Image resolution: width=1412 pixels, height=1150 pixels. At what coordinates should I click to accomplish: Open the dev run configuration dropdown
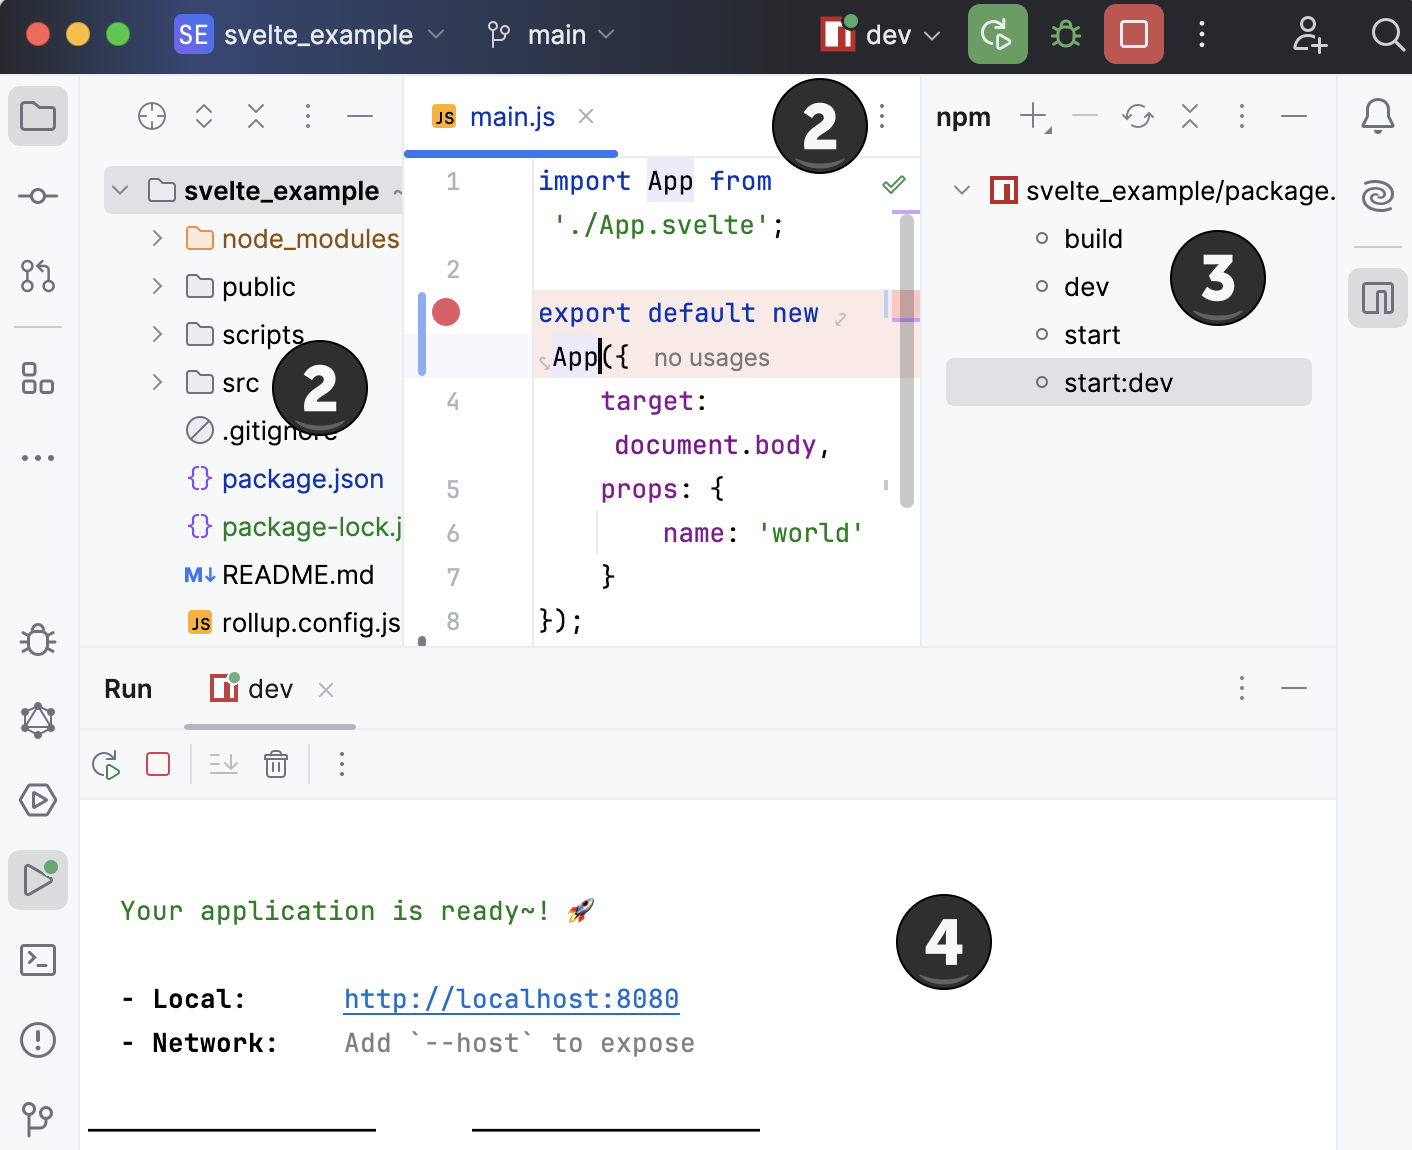click(878, 34)
